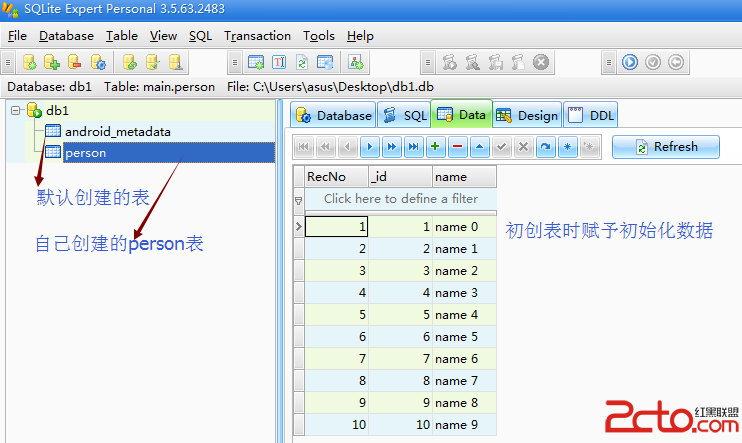742x443 pixels.
Task: Click the blue curved-arrow refresh navigator button
Action: 545,147
